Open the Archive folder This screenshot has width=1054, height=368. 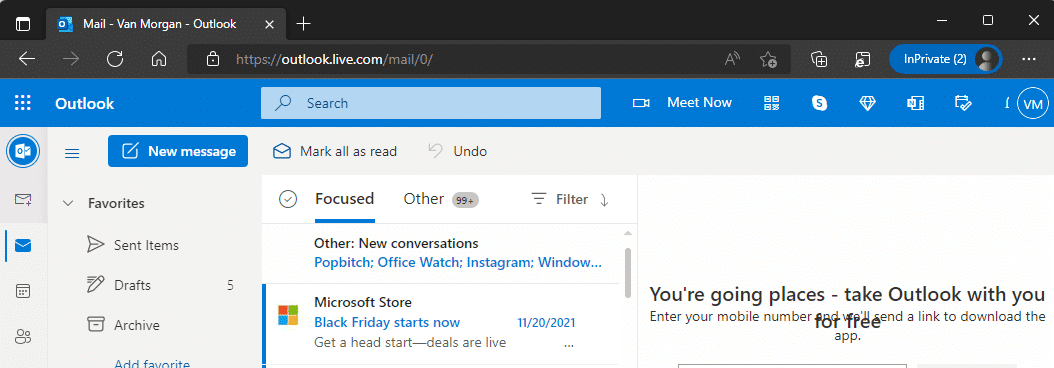click(x=124, y=326)
